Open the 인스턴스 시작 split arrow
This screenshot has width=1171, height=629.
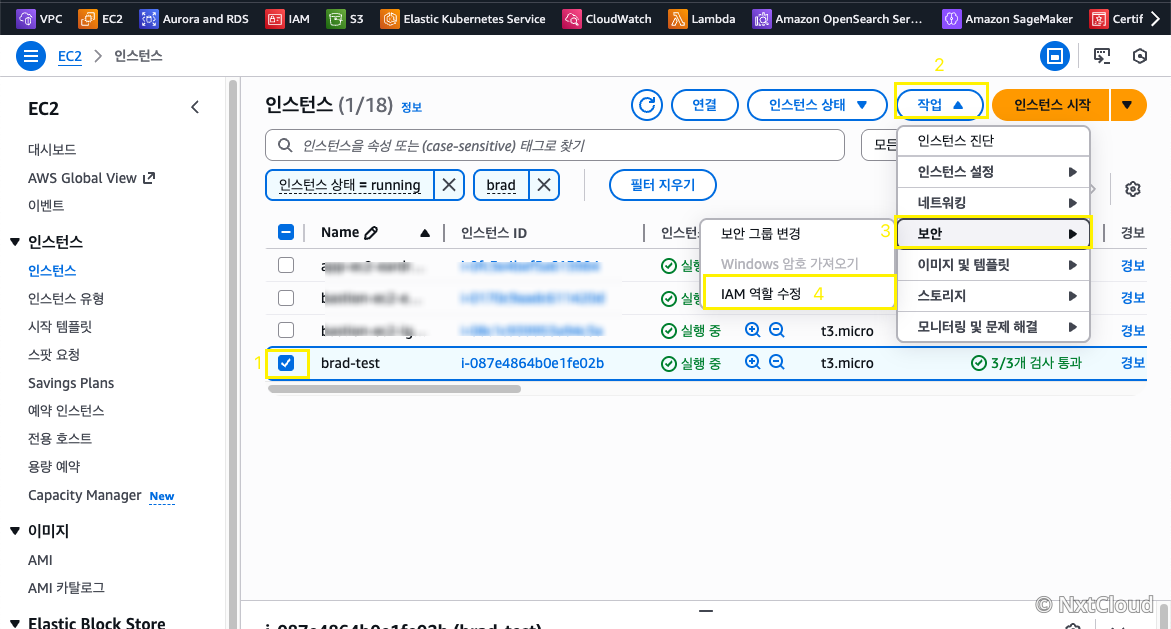click(1128, 105)
